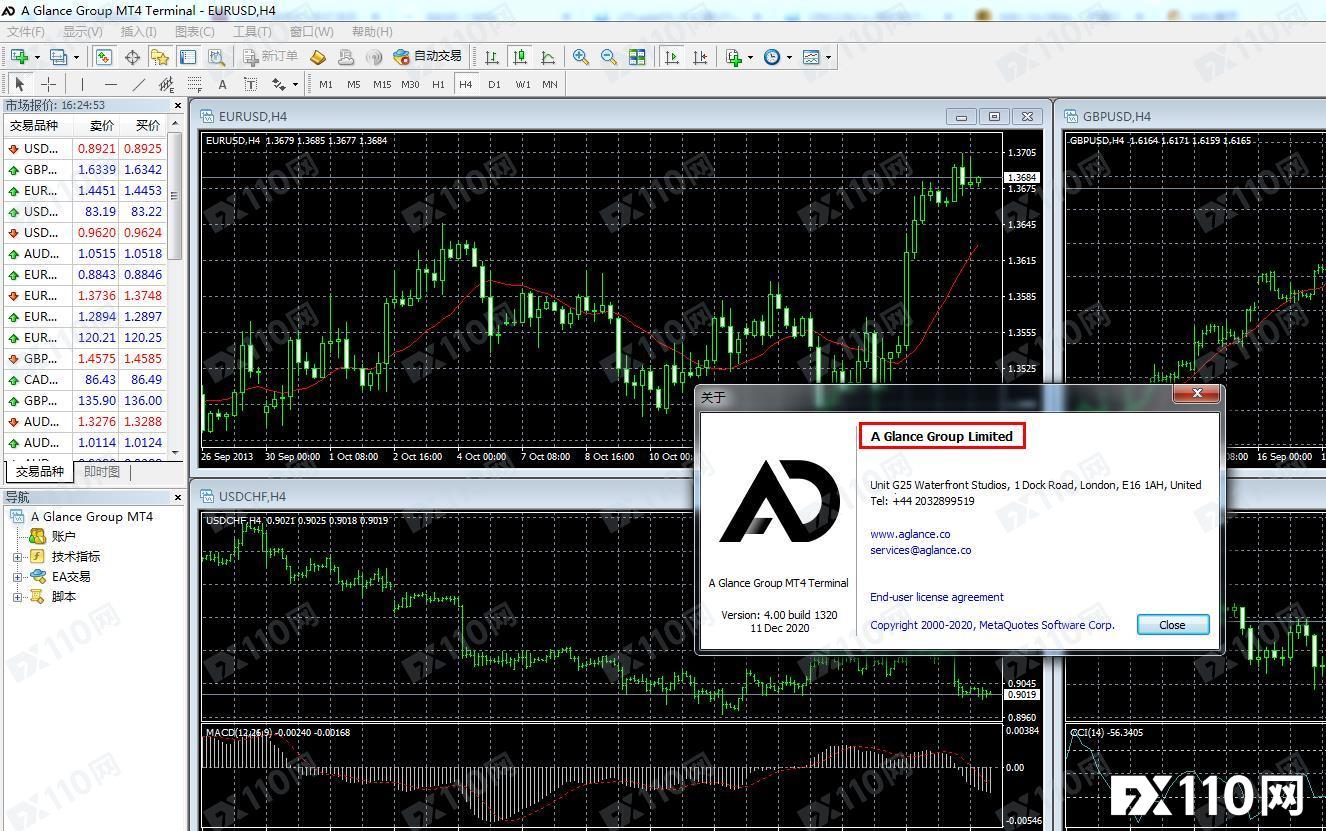1326x831 pixels.
Task: Close the About dialog with Close button
Action: [x=1172, y=625]
